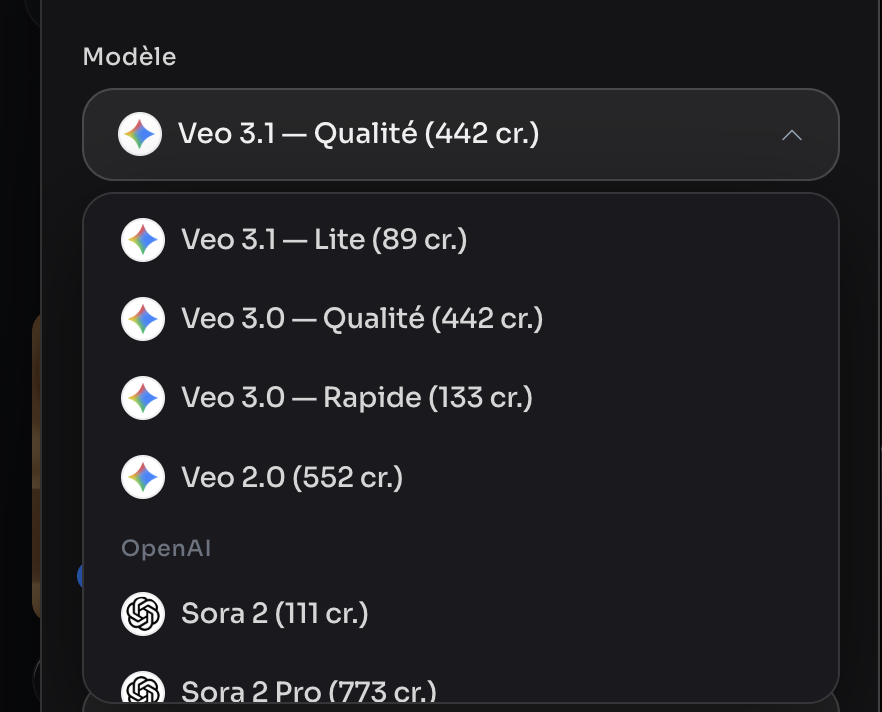Pick Veo 3.0 — Rapide (133 cr.)
The height and width of the screenshot is (712, 882).
pos(461,398)
